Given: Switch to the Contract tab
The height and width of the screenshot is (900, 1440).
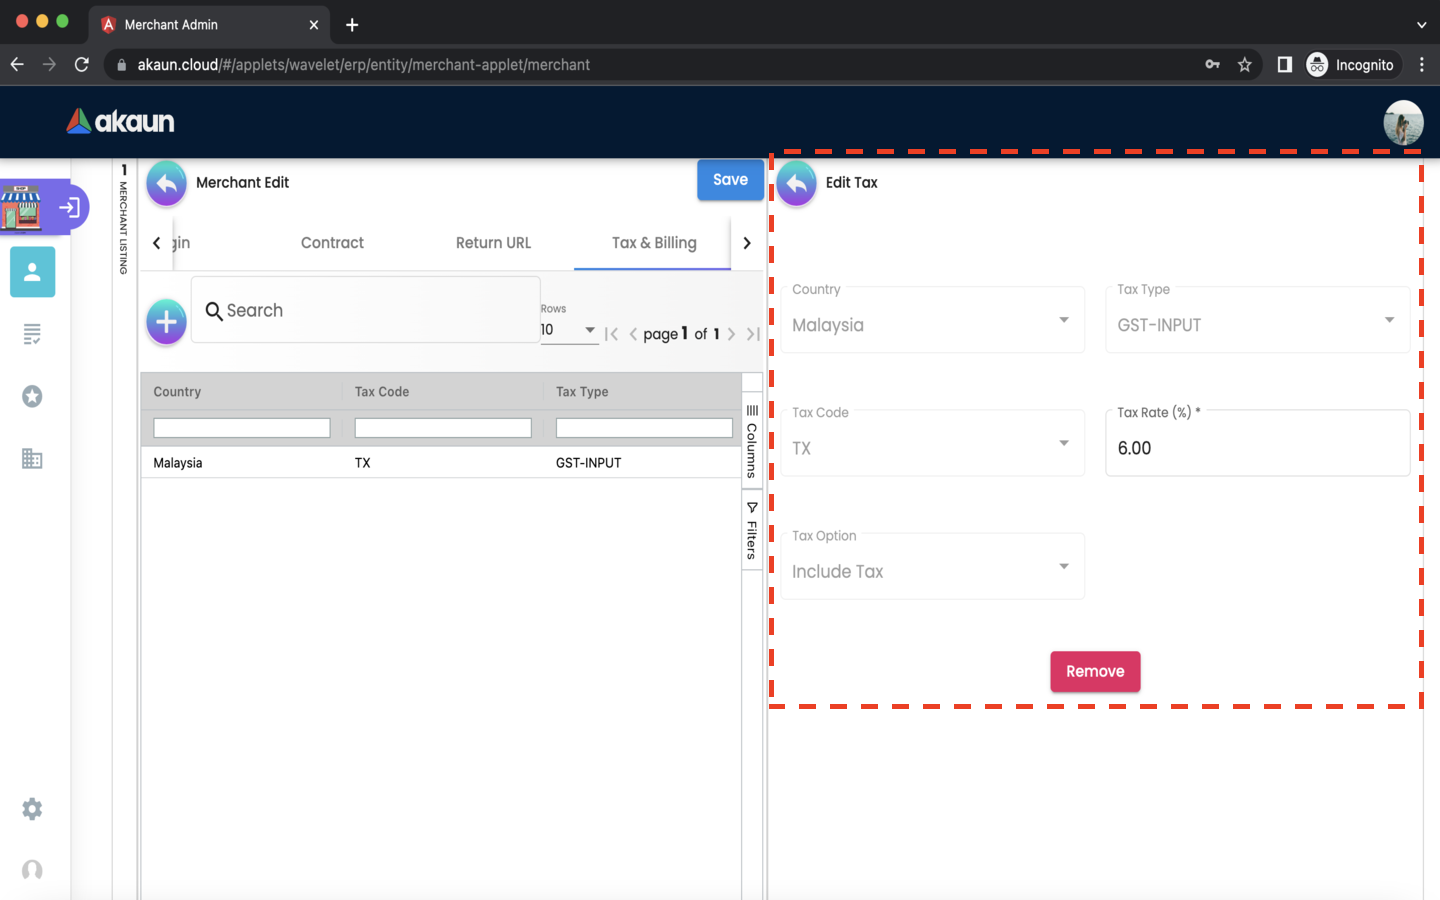Looking at the screenshot, I should pos(332,243).
